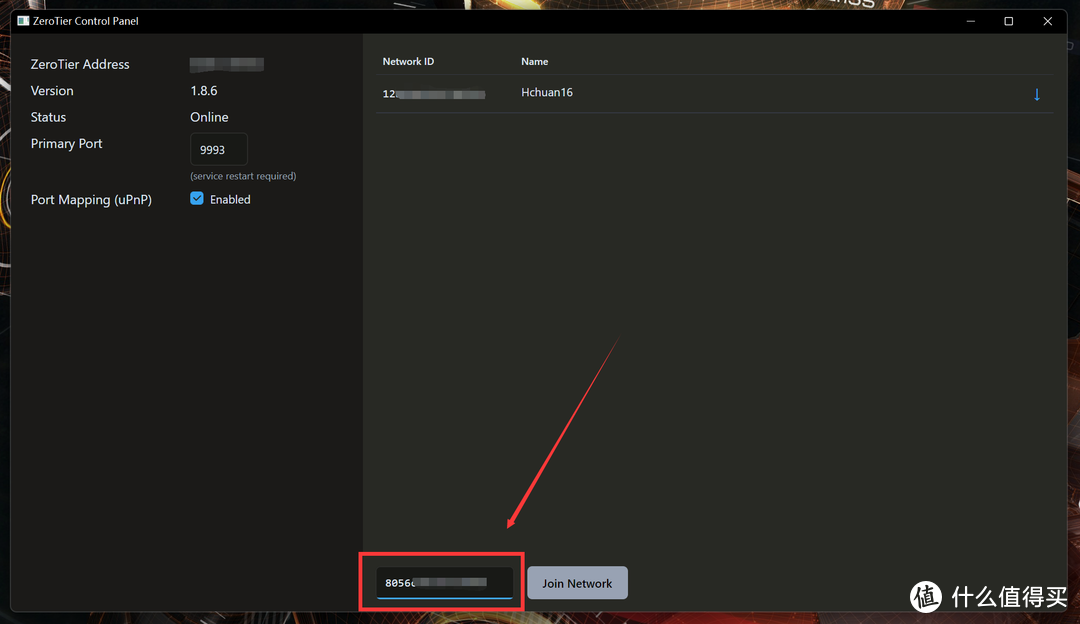Click the Version label
The height and width of the screenshot is (624, 1080).
52,91
